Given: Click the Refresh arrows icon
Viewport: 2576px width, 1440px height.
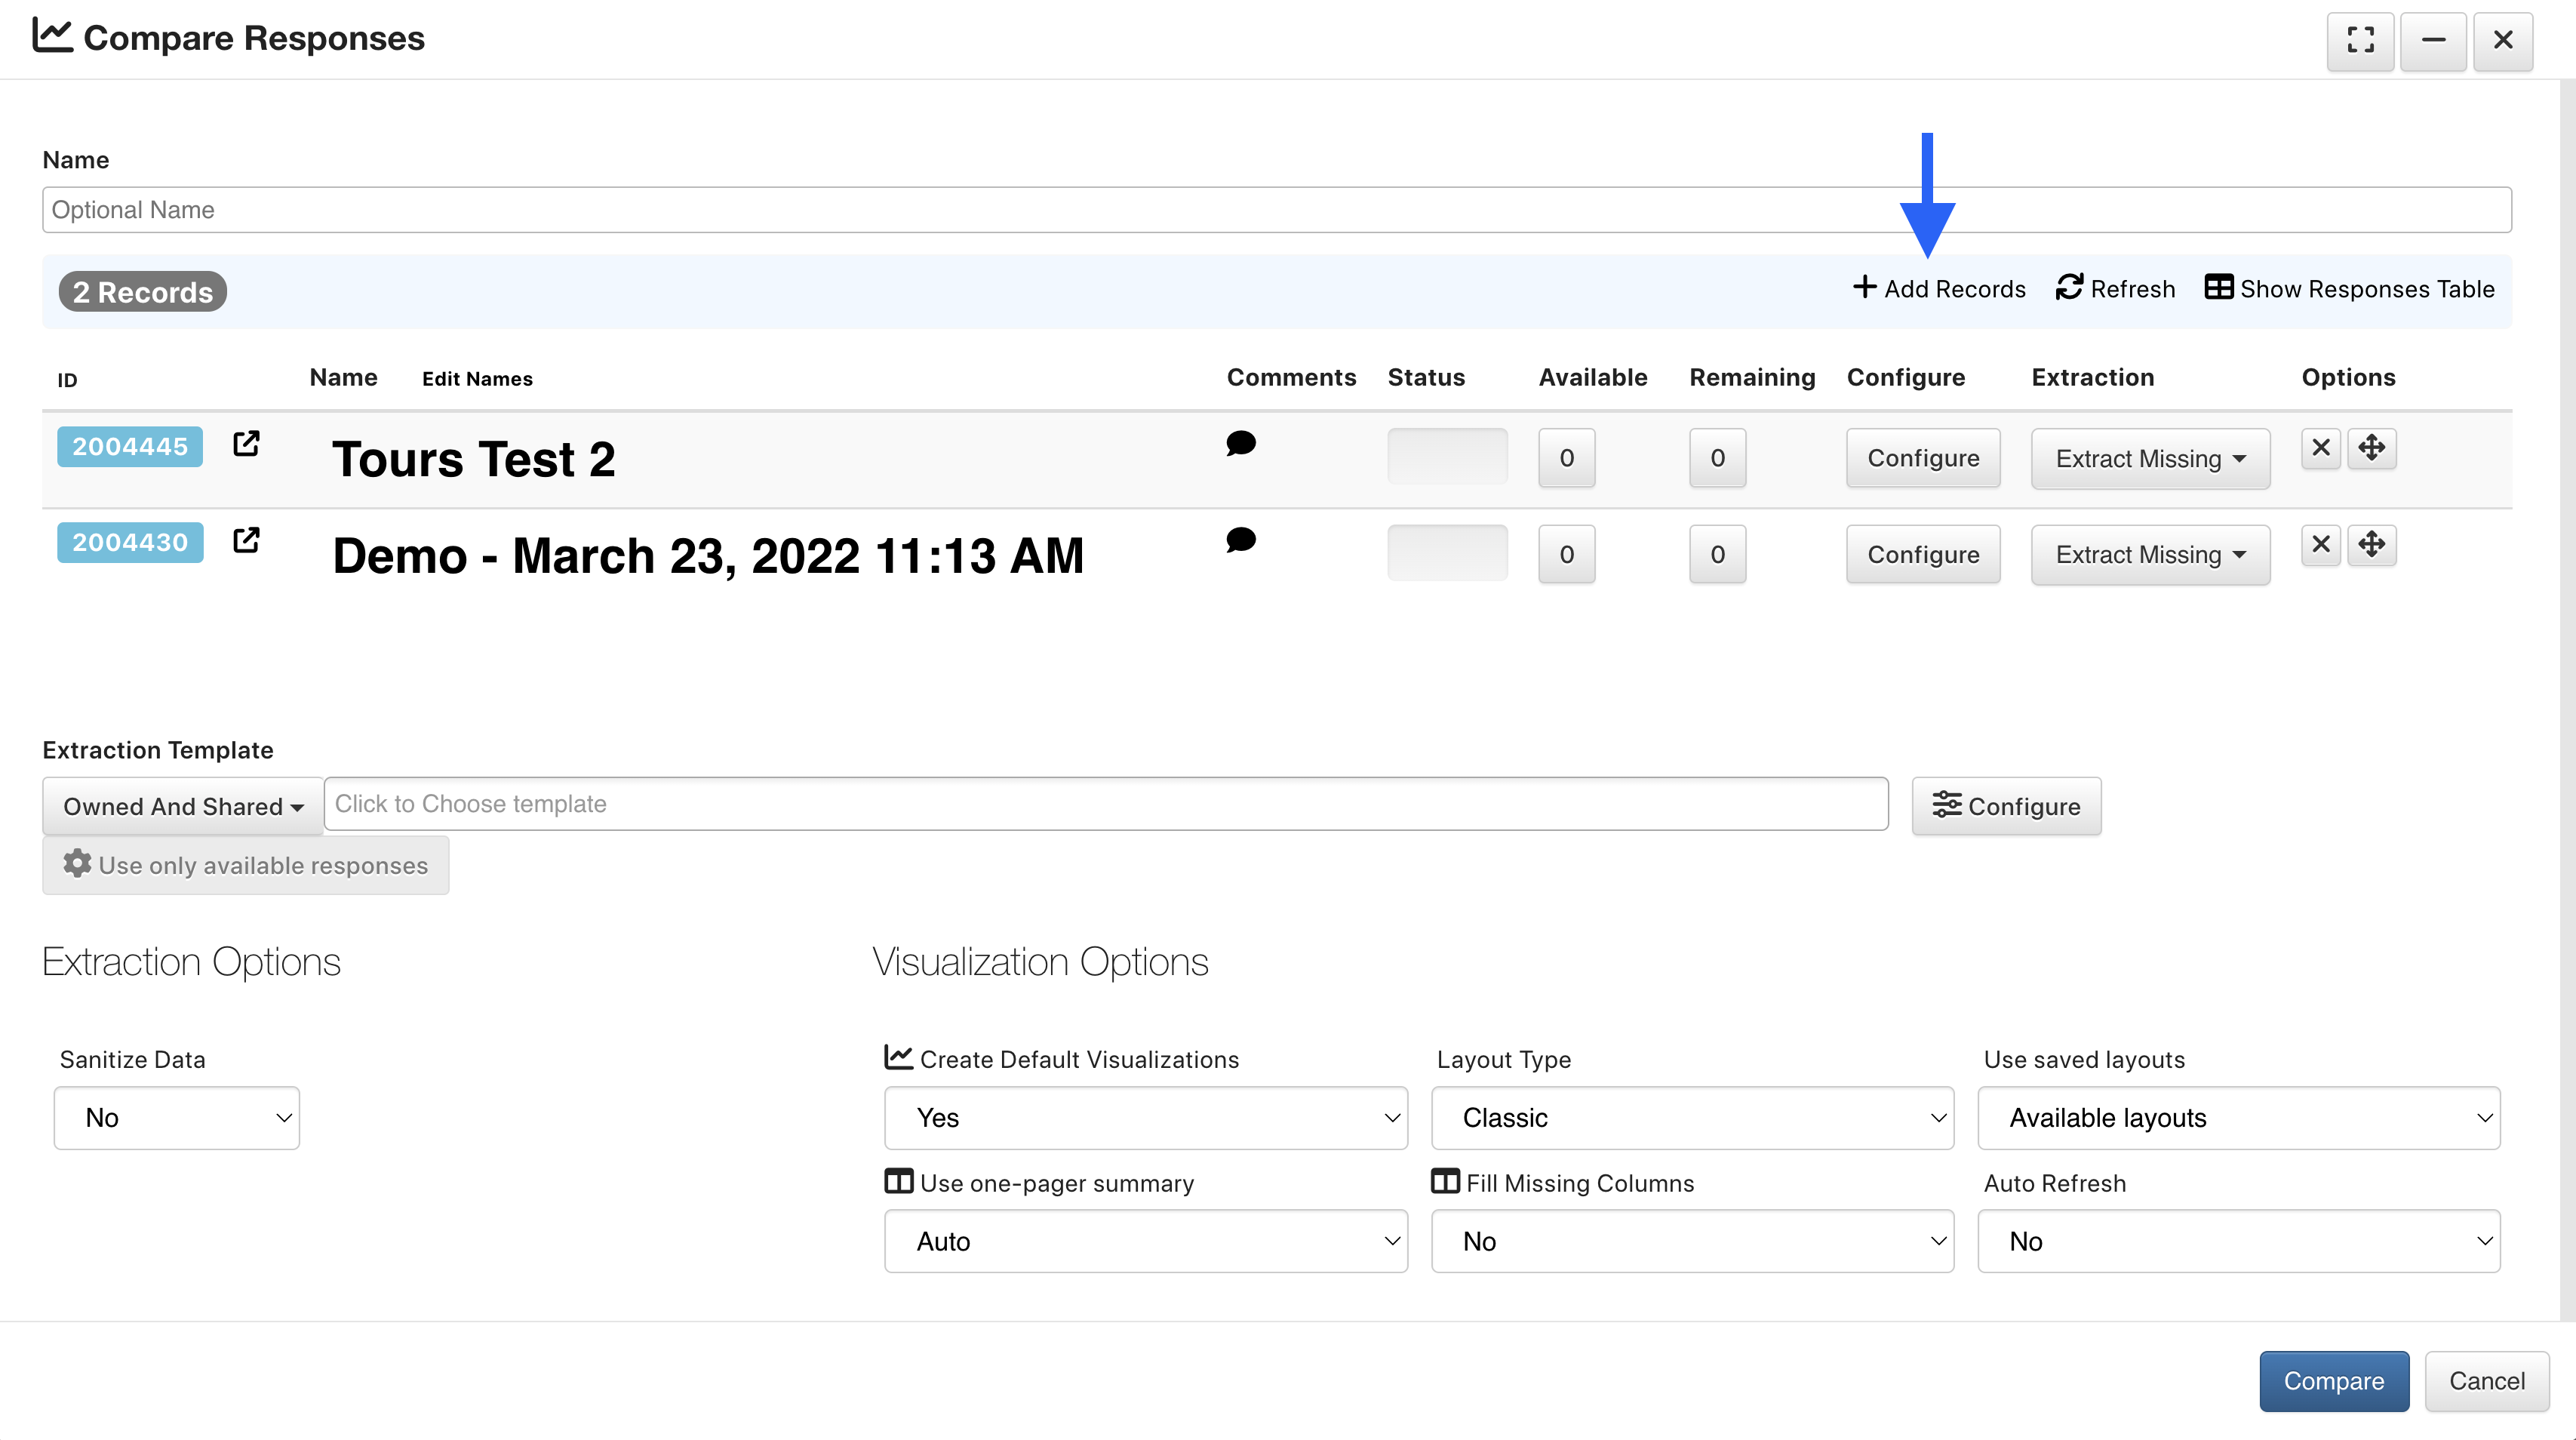Looking at the screenshot, I should pyautogui.click(x=2069, y=288).
